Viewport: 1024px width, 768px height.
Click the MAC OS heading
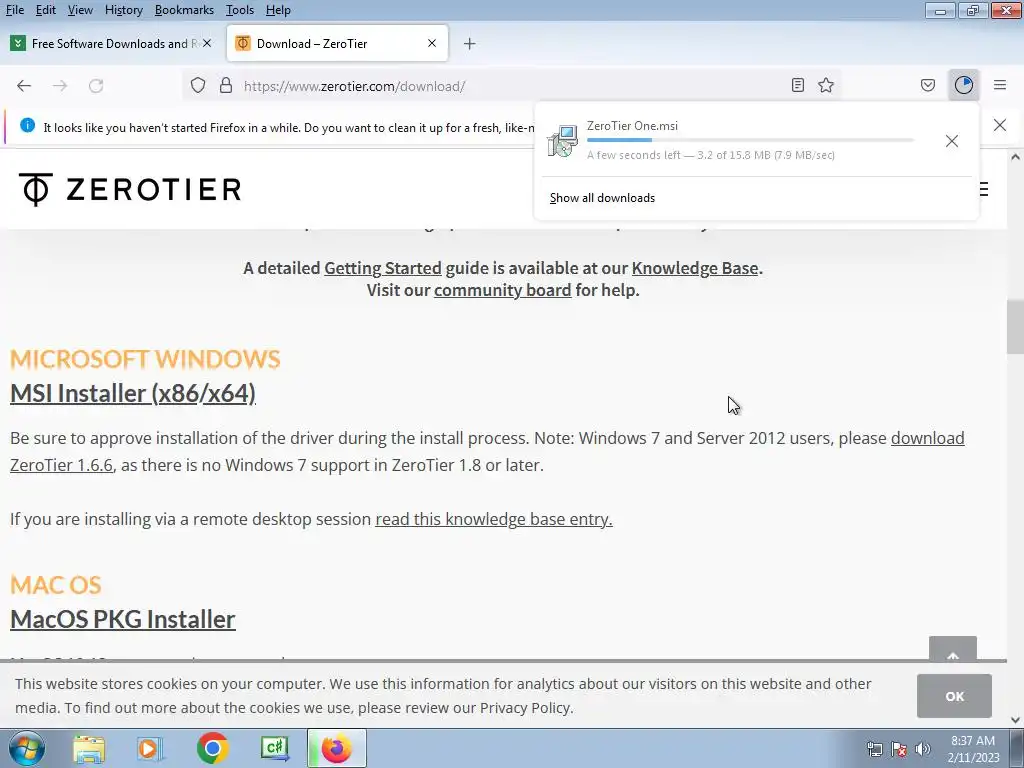56,585
